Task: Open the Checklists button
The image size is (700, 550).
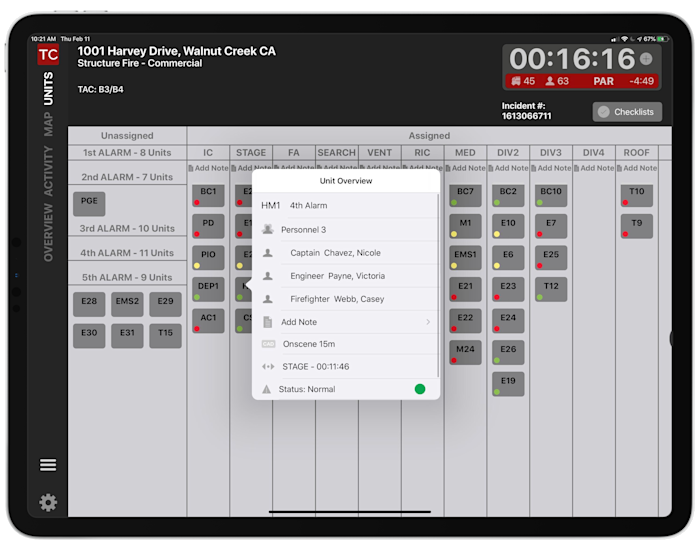Action: [x=627, y=112]
